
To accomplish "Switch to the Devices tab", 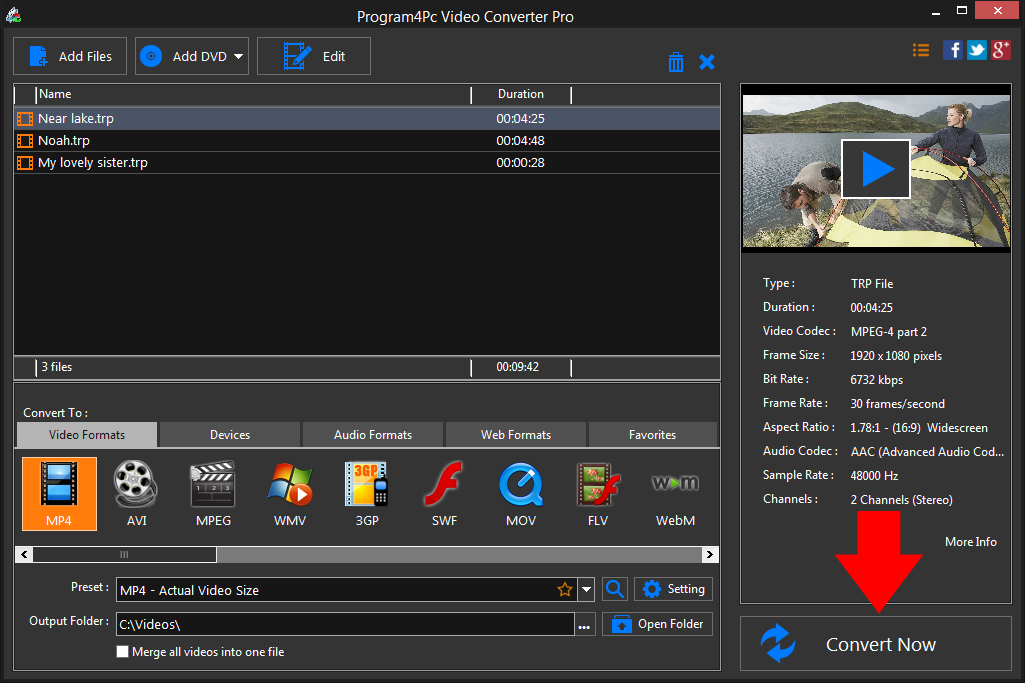I will pyautogui.click(x=228, y=434).
